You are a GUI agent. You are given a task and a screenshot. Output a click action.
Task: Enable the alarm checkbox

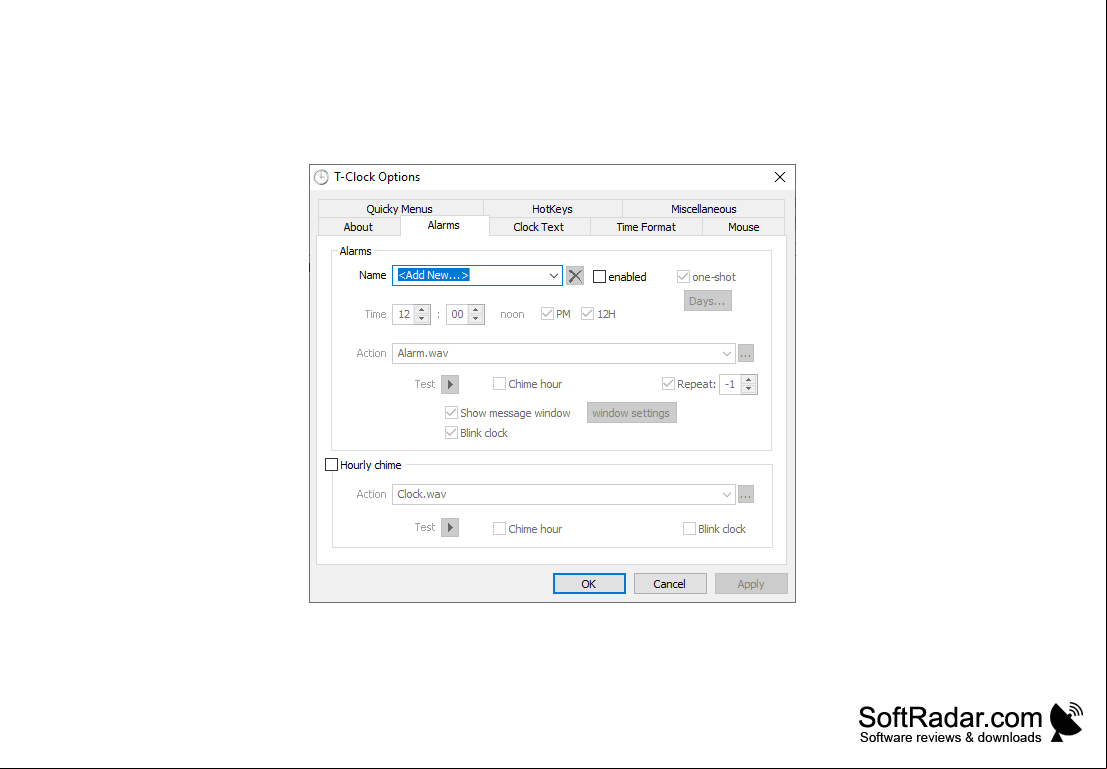coord(599,277)
